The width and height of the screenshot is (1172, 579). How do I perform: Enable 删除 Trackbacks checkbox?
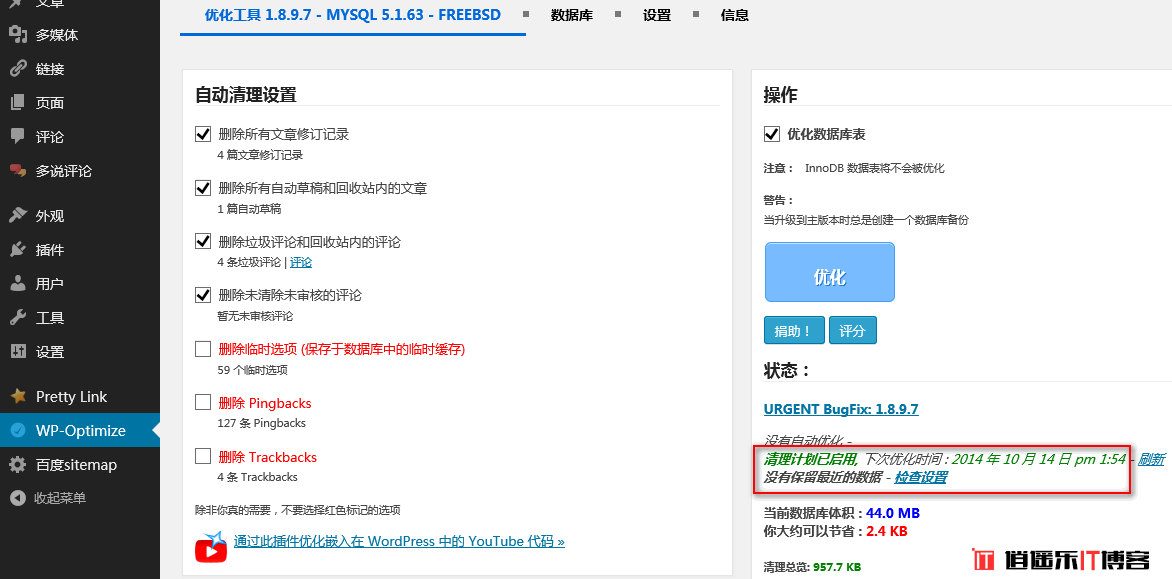point(203,456)
